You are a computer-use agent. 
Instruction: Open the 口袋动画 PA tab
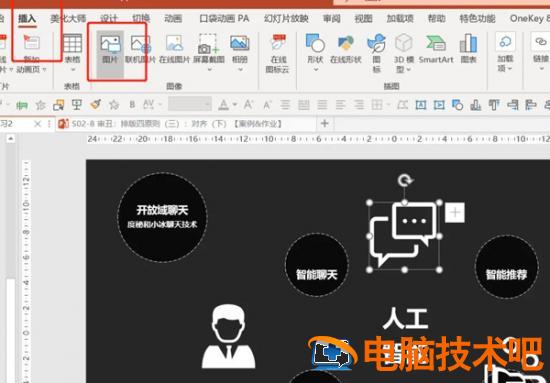pyautogui.click(x=224, y=19)
